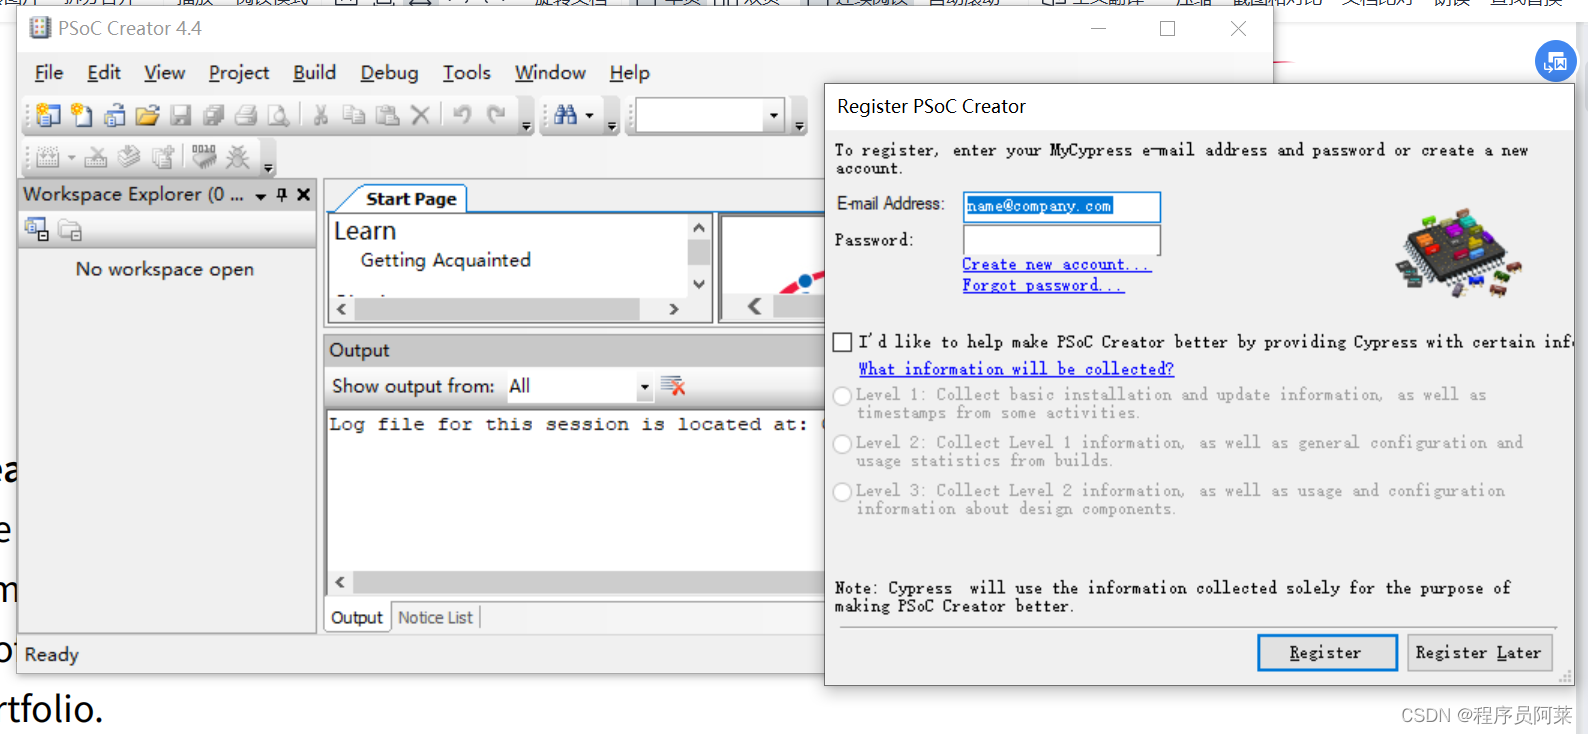Open the Edit menu
Viewport: 1588px width, 734px height.
coord(104,73)
